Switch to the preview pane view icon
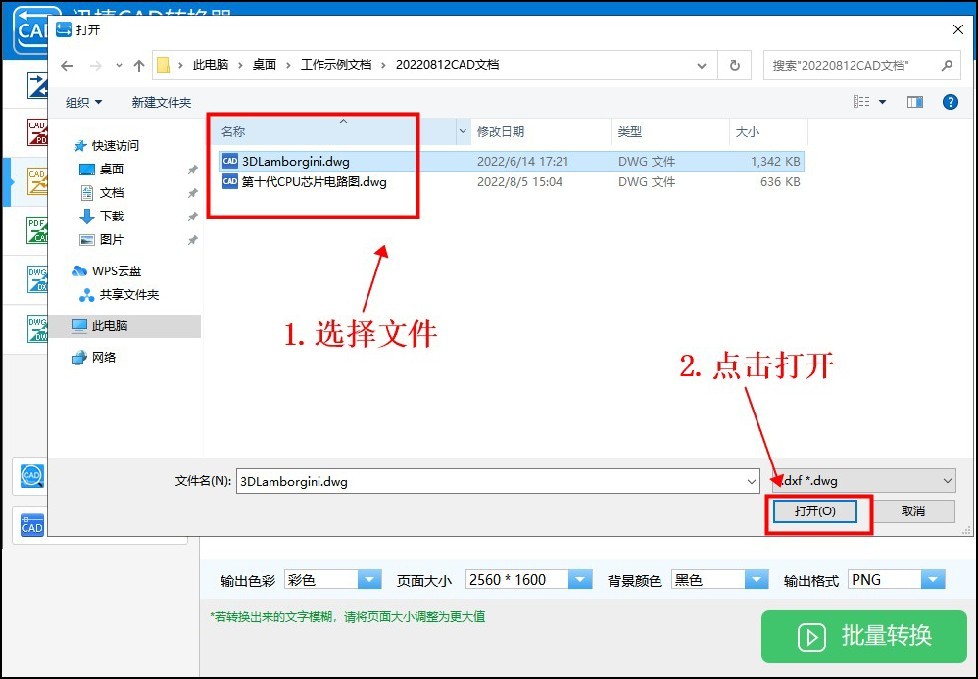The image size is (978, 679). pos(915,101)
